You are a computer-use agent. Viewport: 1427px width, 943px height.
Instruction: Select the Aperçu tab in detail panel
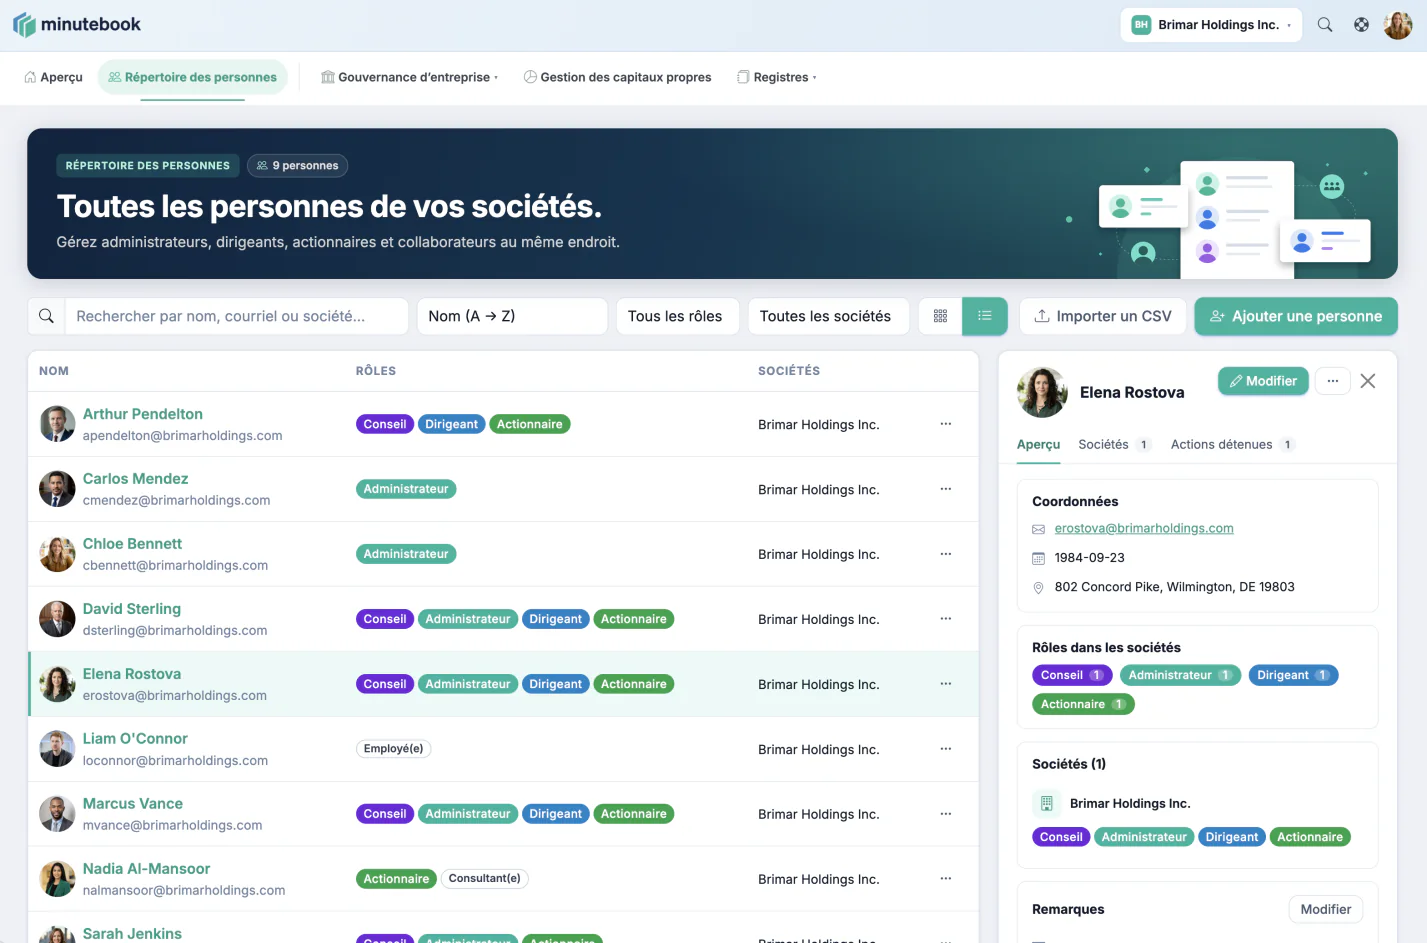tap(1038, 444)
